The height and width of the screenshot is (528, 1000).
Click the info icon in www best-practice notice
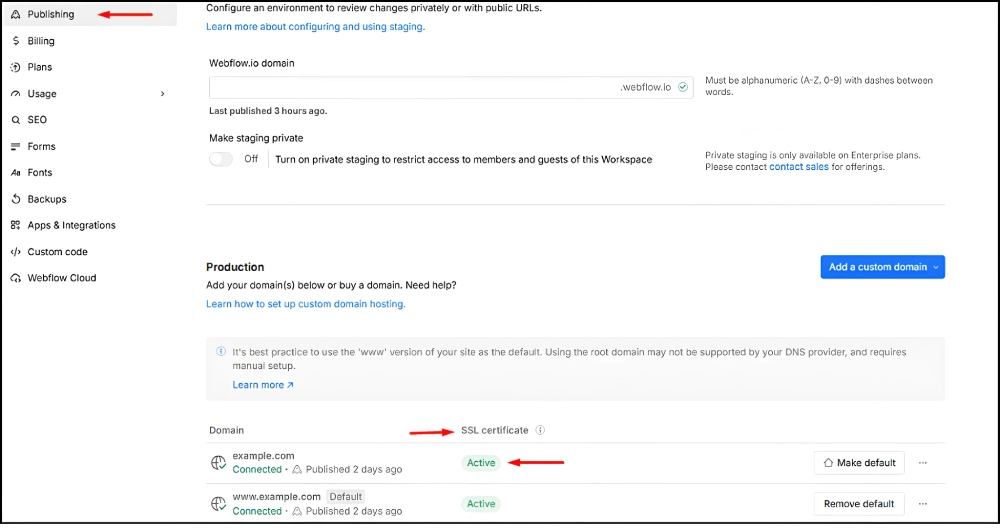click(221, 351)
